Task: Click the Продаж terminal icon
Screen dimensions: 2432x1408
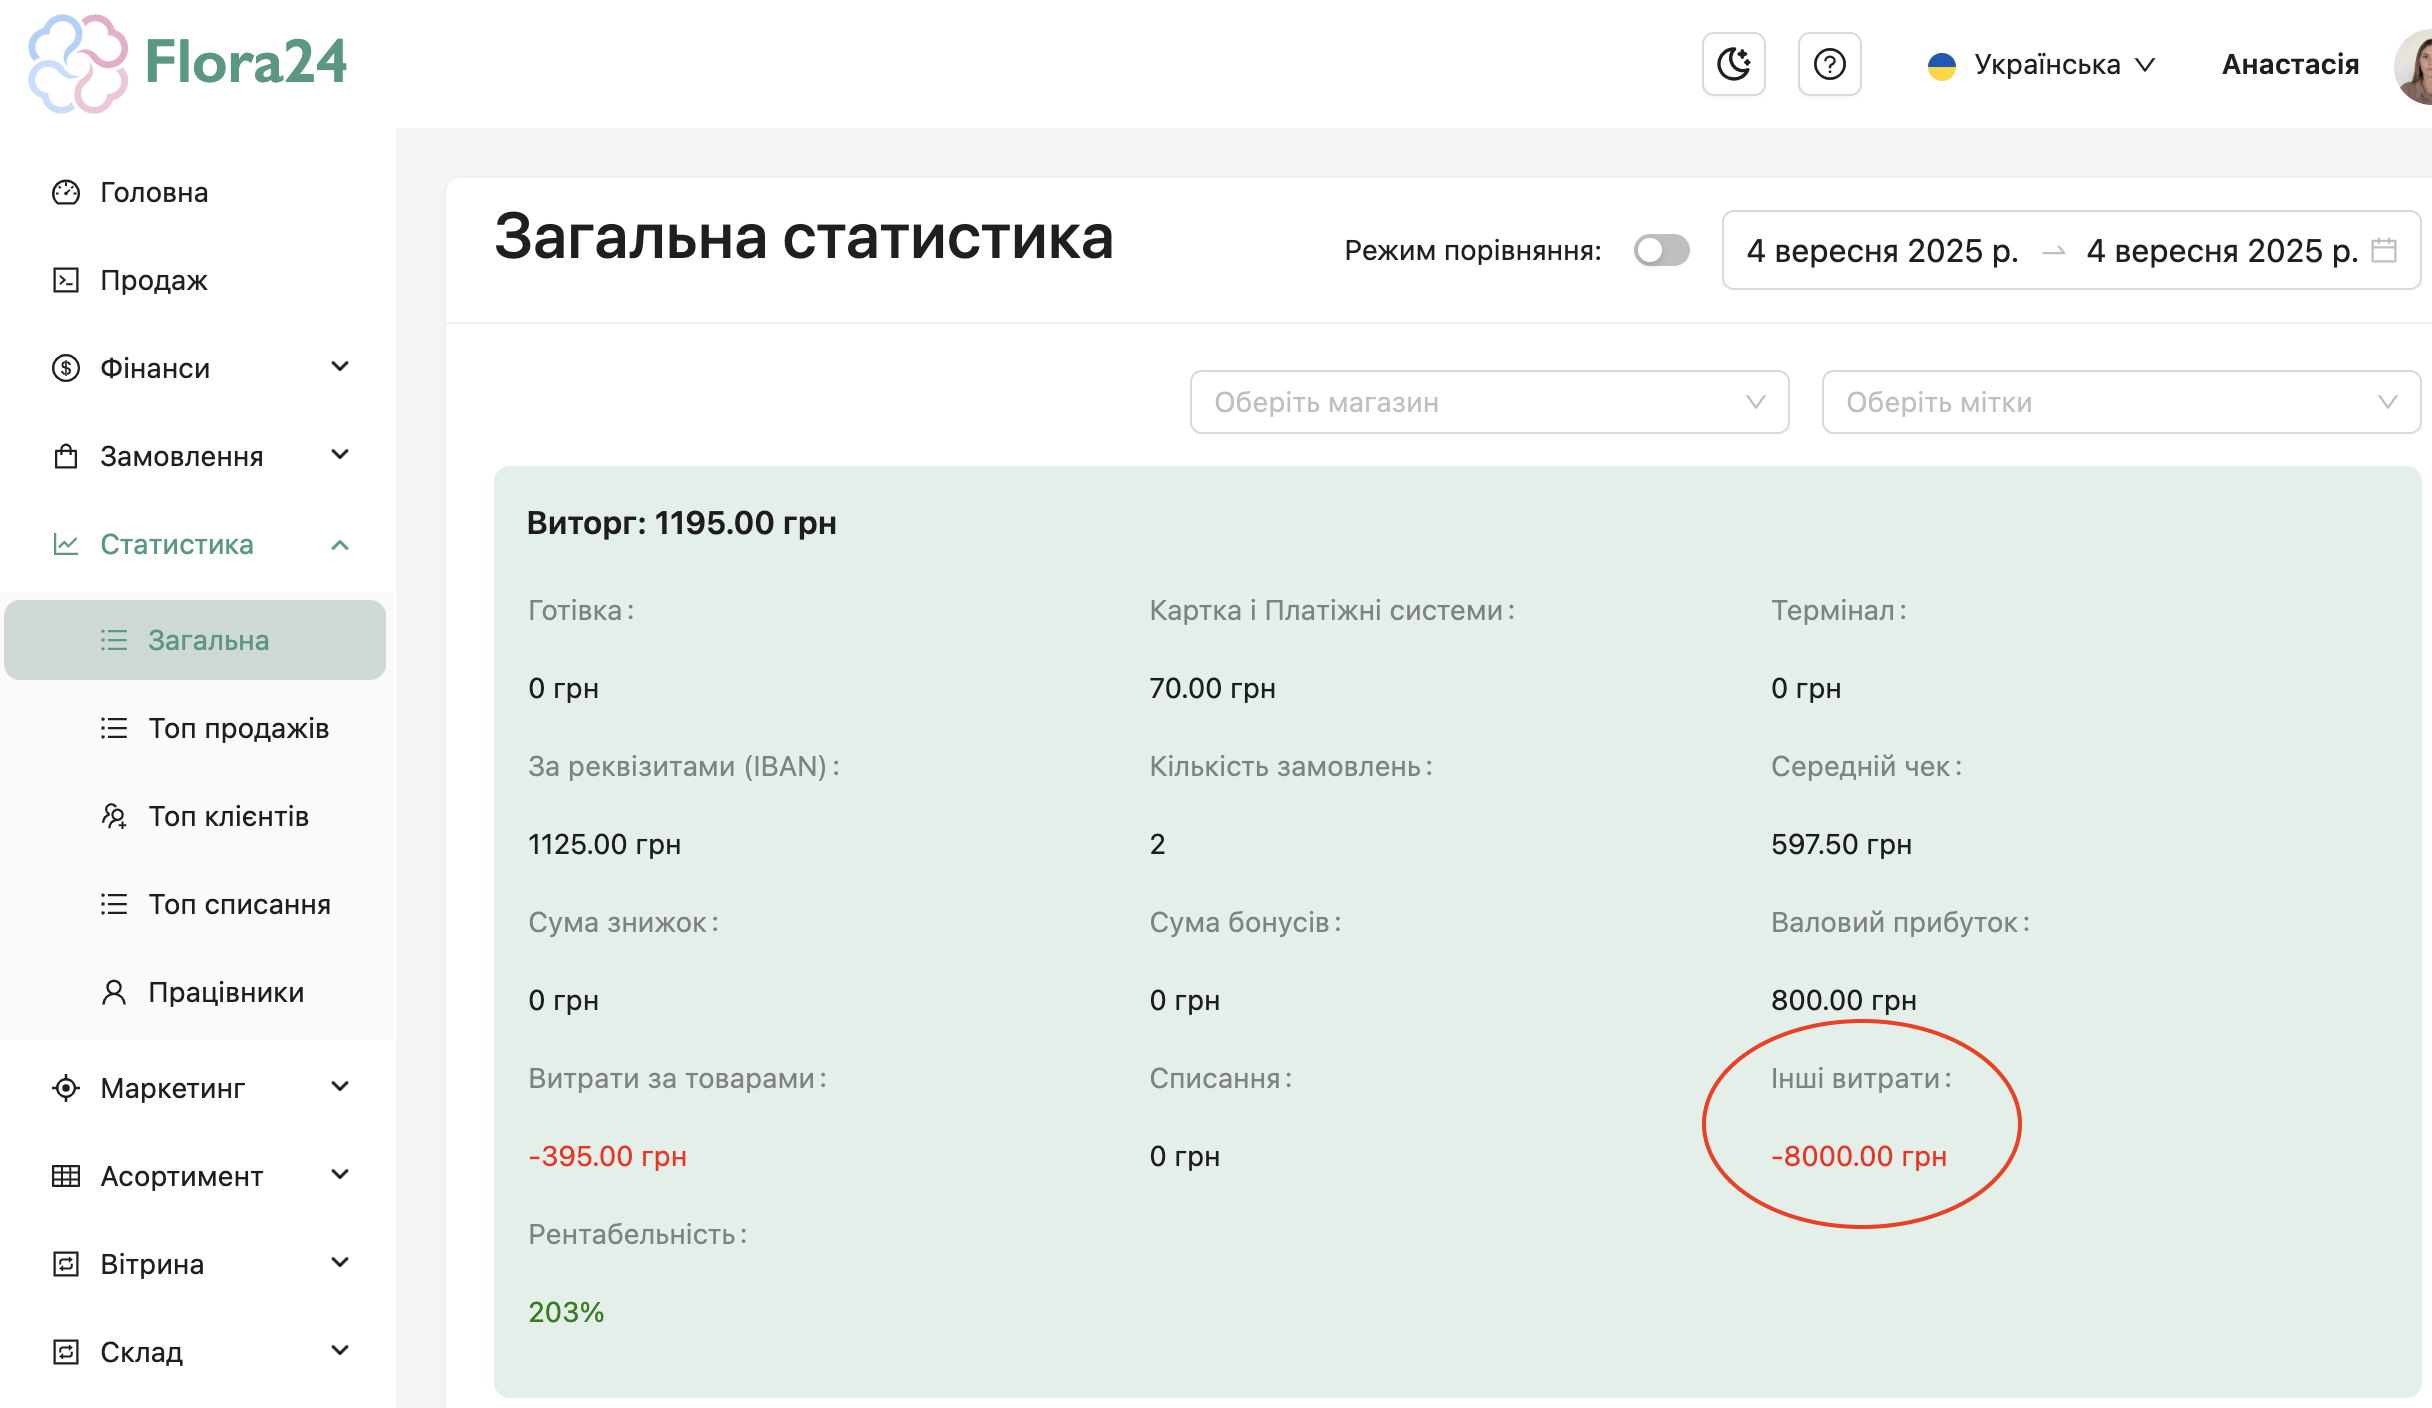Action: point(66,280)
